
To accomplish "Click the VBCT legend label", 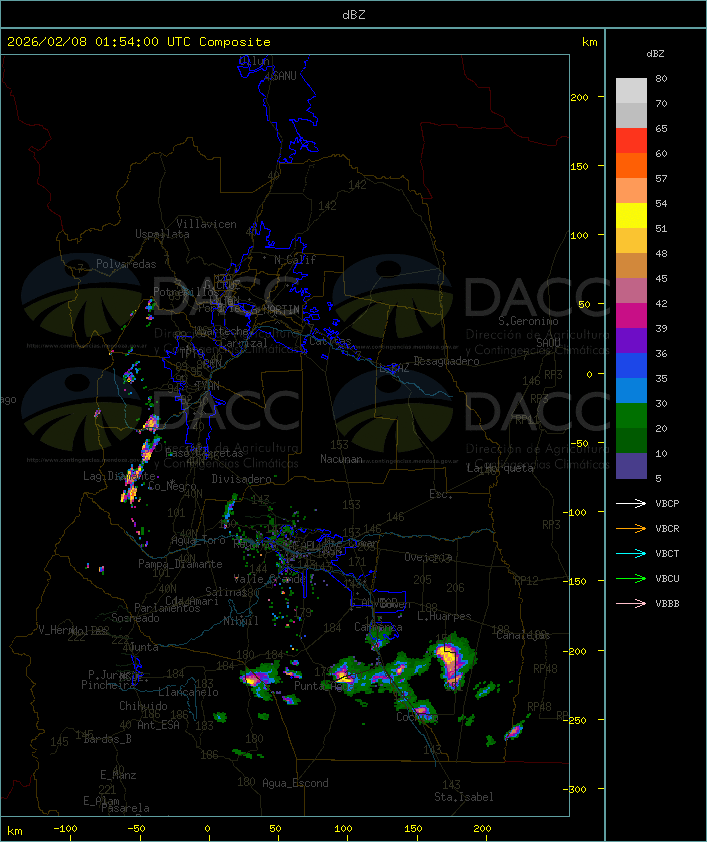I will tap(667, 553).
